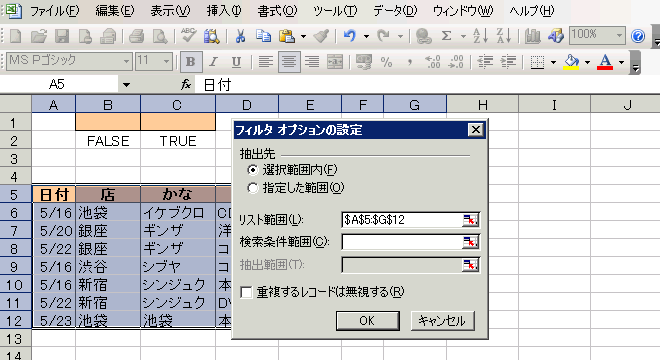Open the ツール(T) menu
Viewport: 660px width, 360px height.
click(x=335, y=11)
